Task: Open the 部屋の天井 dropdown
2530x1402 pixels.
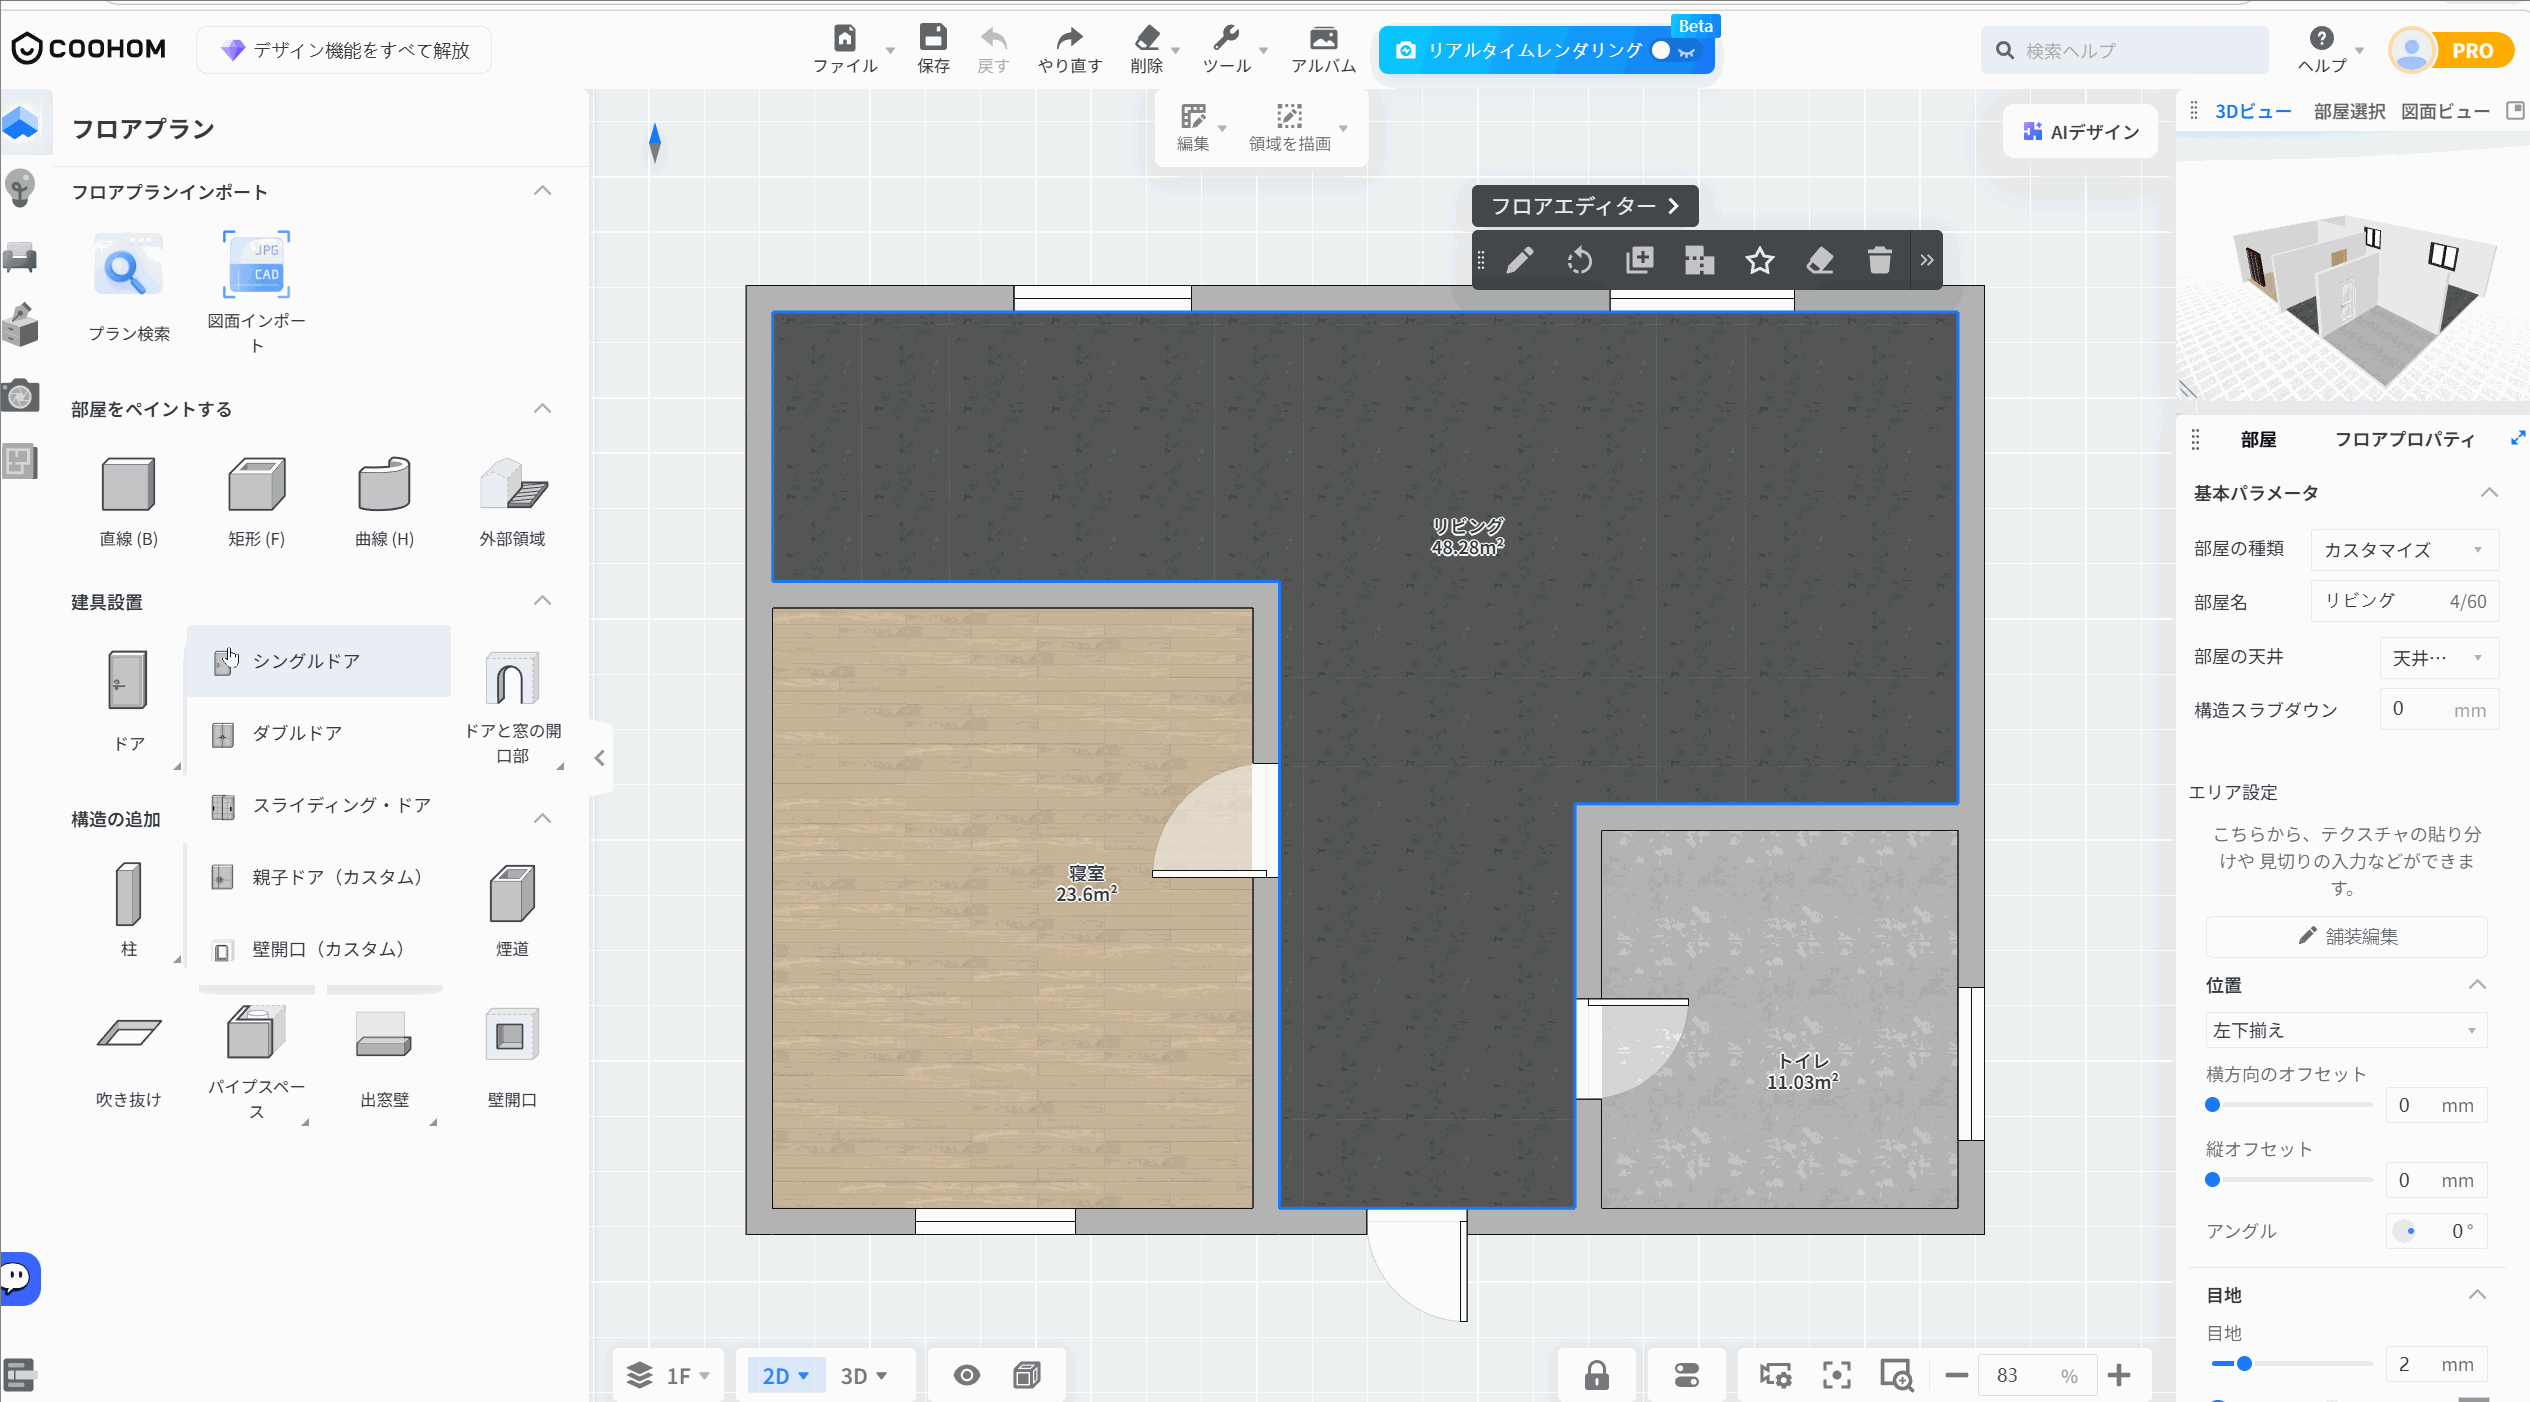Action: point(2438,658)
